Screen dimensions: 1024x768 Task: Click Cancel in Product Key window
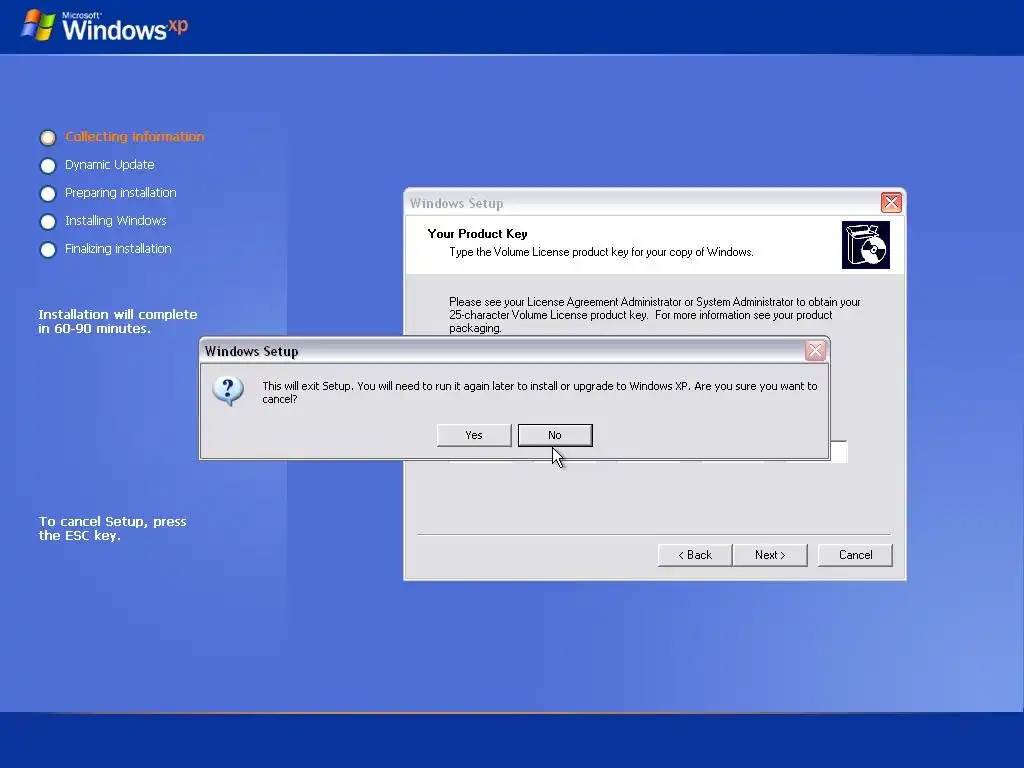coord(855,555)
